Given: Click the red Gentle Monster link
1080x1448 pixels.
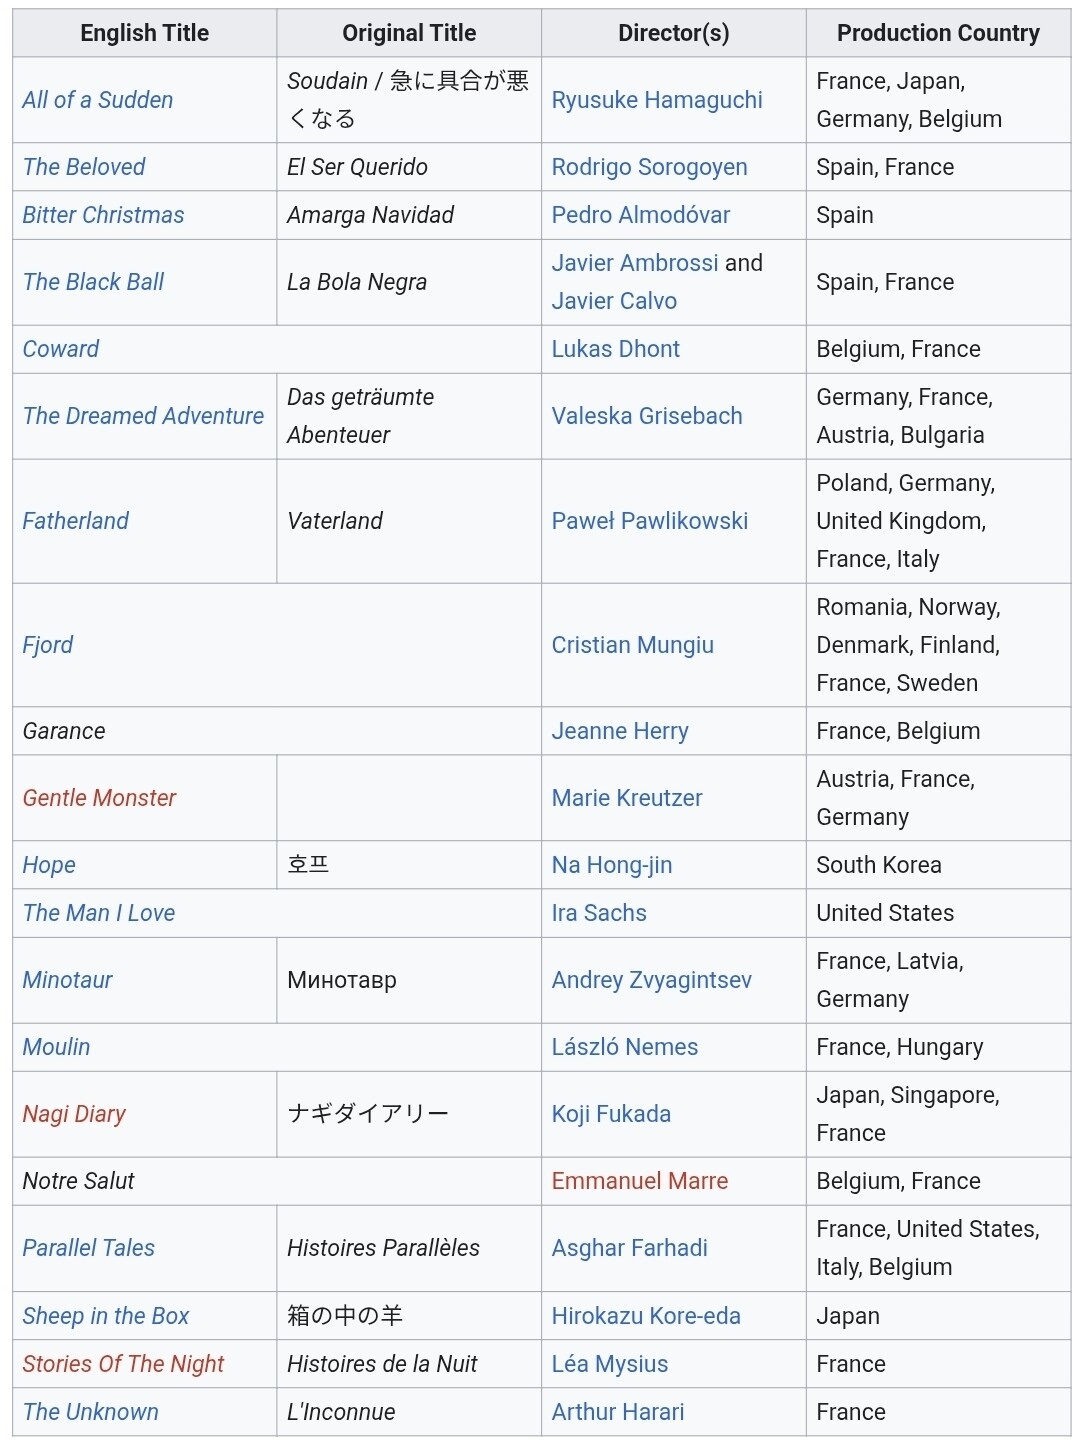Looking at the screenshot, I should (x=99, y=798).
